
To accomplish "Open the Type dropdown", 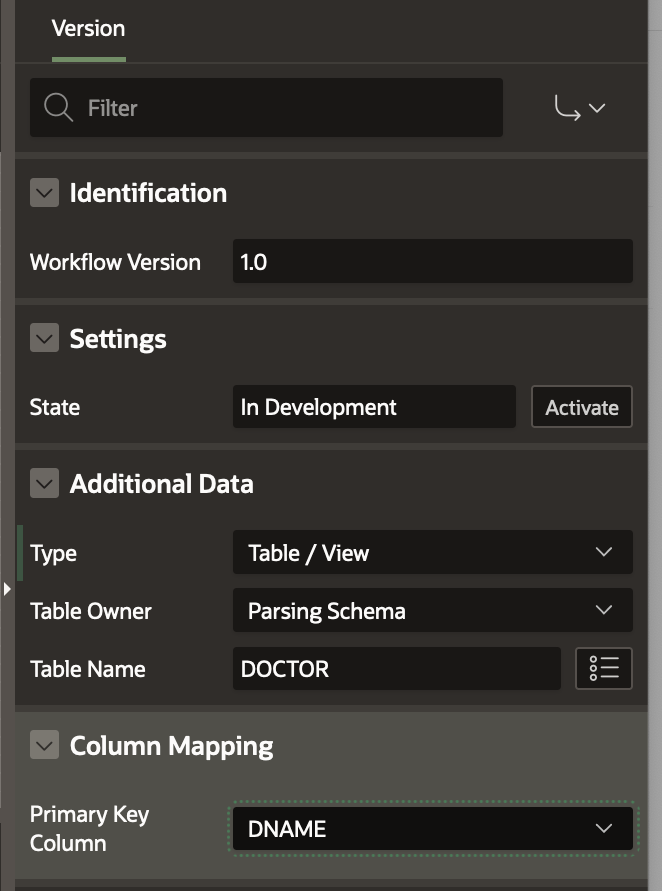I will (432, 552).
